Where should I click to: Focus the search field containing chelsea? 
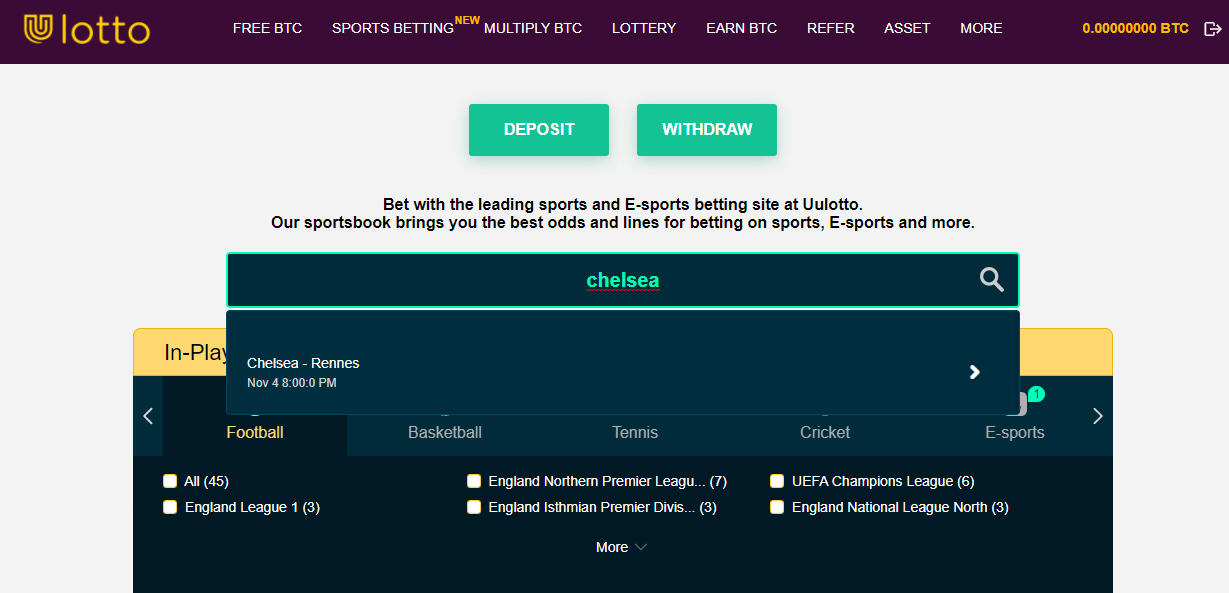tap(622, 280)
